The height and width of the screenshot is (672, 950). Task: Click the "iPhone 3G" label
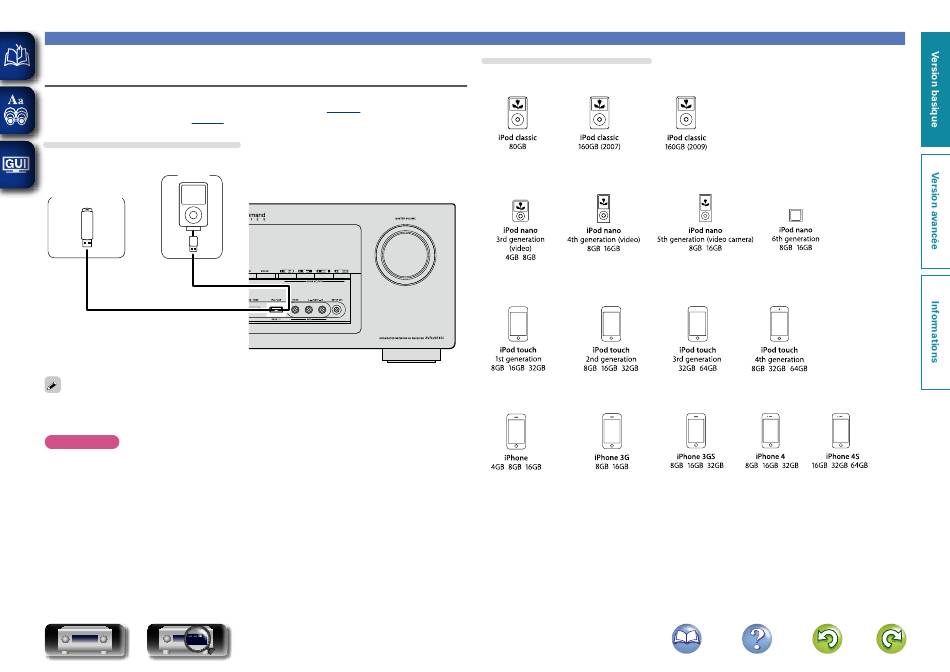point(612,457)
